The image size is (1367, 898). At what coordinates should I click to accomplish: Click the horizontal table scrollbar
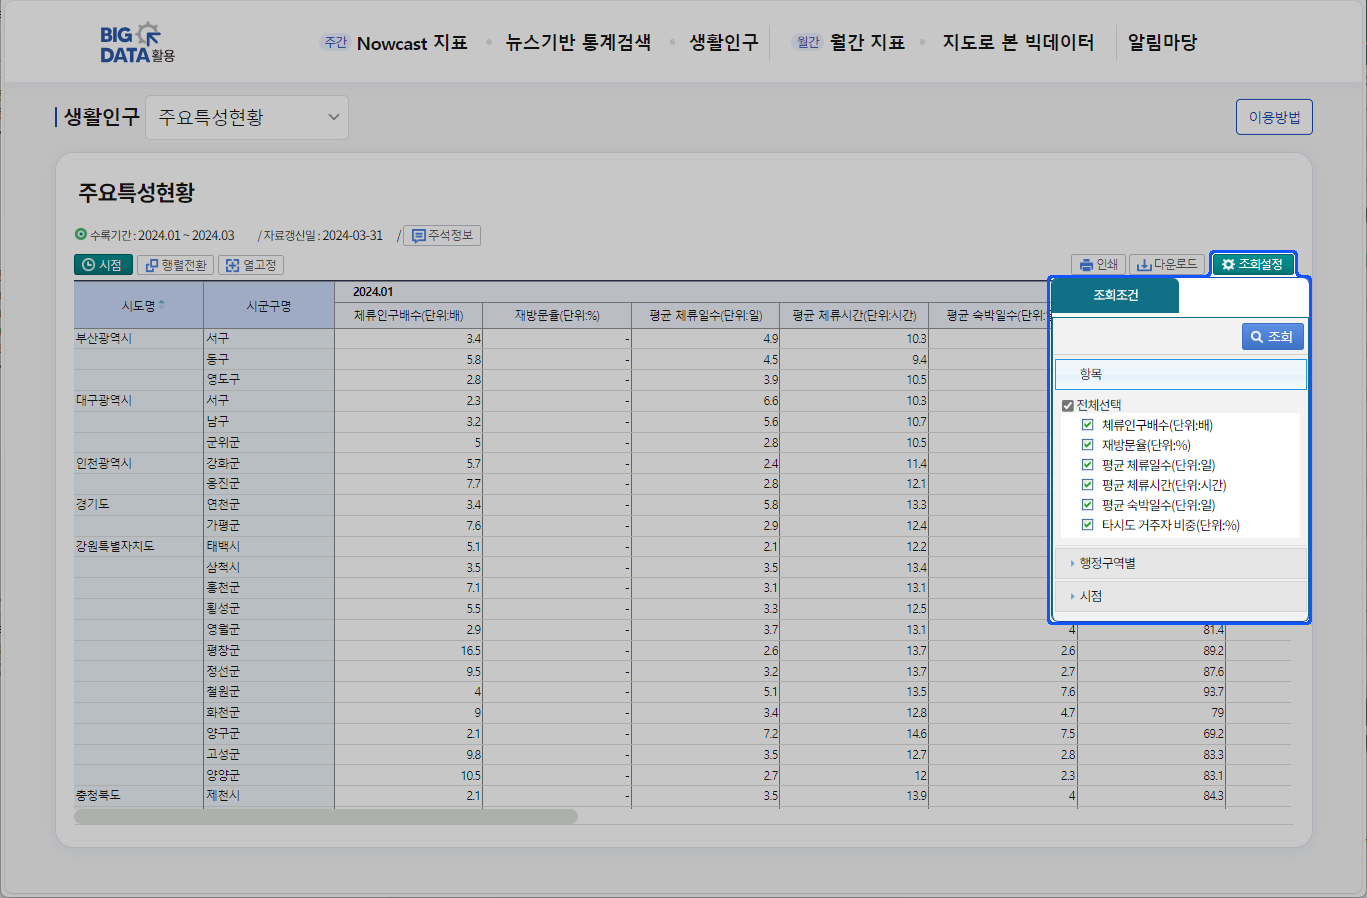click(x=326, y=817)
